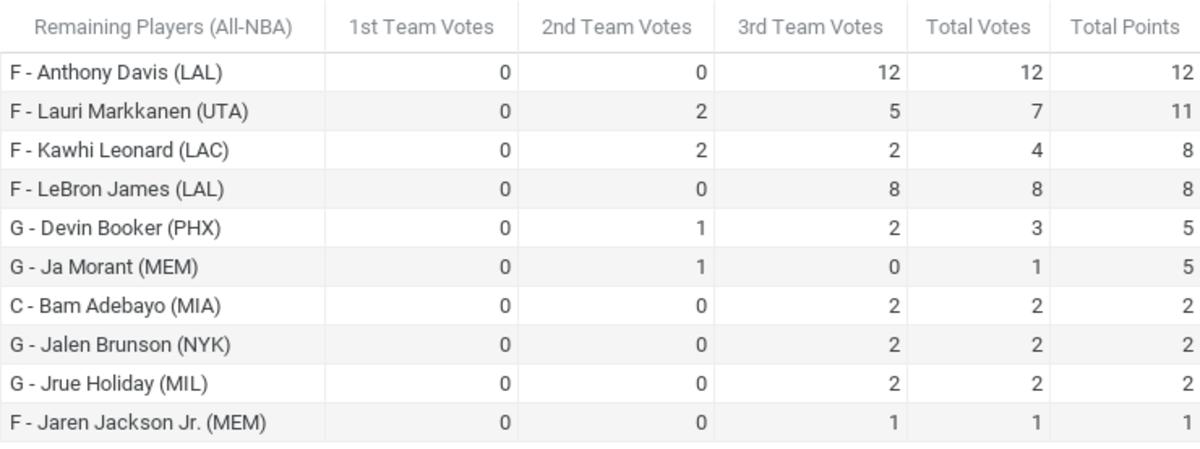Click the 3rd Team Votes header
This screenshot has height=449, width=1200.
810,27
